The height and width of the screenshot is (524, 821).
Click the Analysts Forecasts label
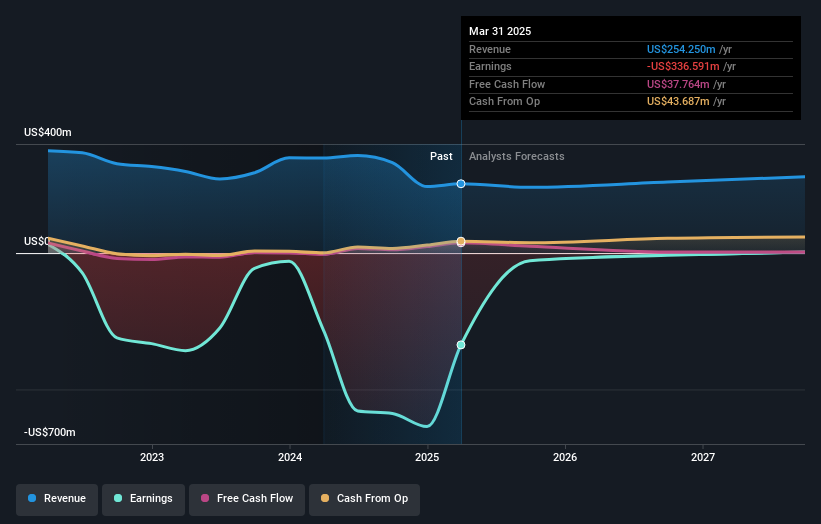point(517,157)
